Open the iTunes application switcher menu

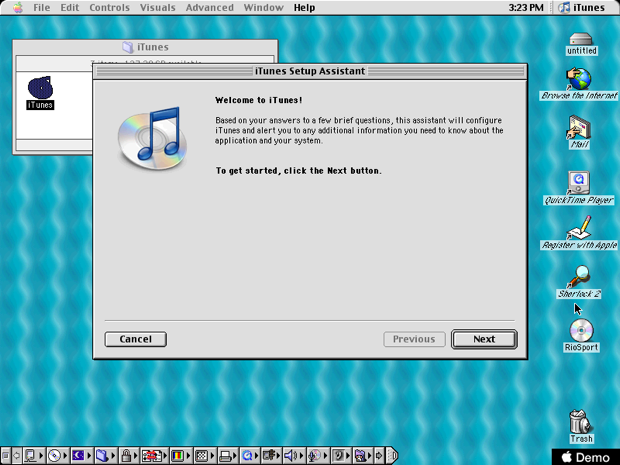pos(582,8)
